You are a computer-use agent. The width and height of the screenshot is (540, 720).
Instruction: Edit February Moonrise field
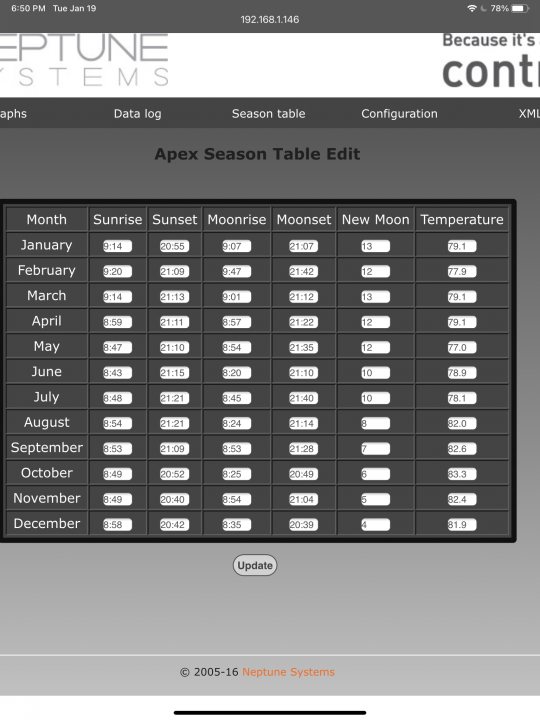(x=236, y=271)
